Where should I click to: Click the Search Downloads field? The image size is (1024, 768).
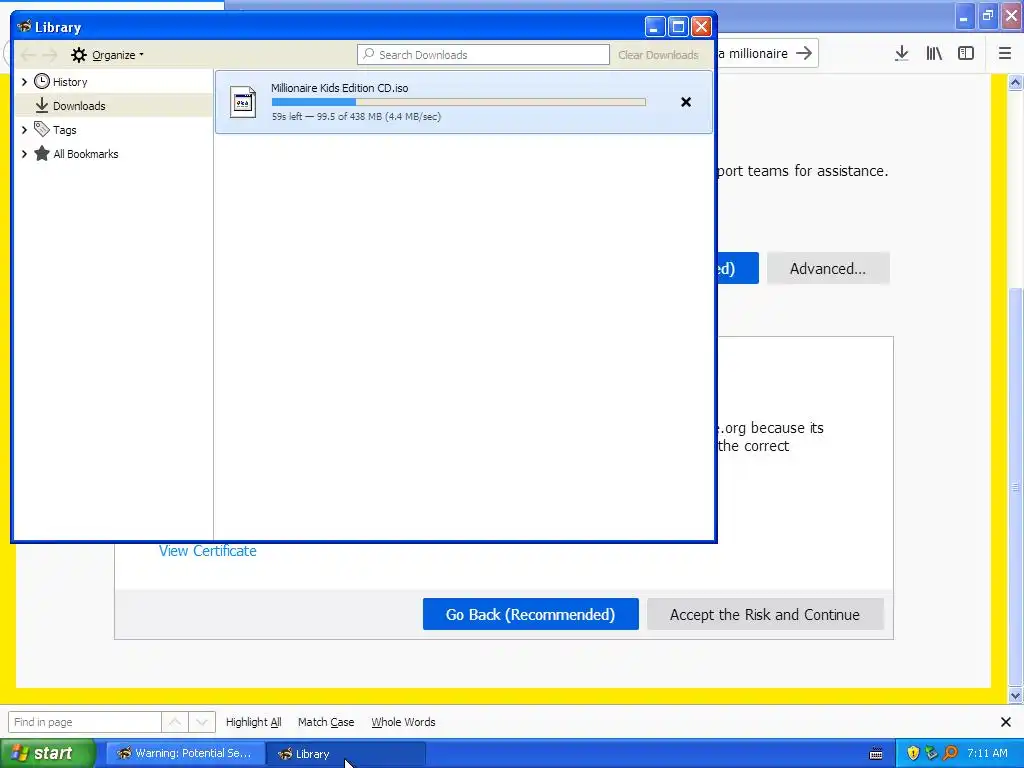tap(483, 55)
